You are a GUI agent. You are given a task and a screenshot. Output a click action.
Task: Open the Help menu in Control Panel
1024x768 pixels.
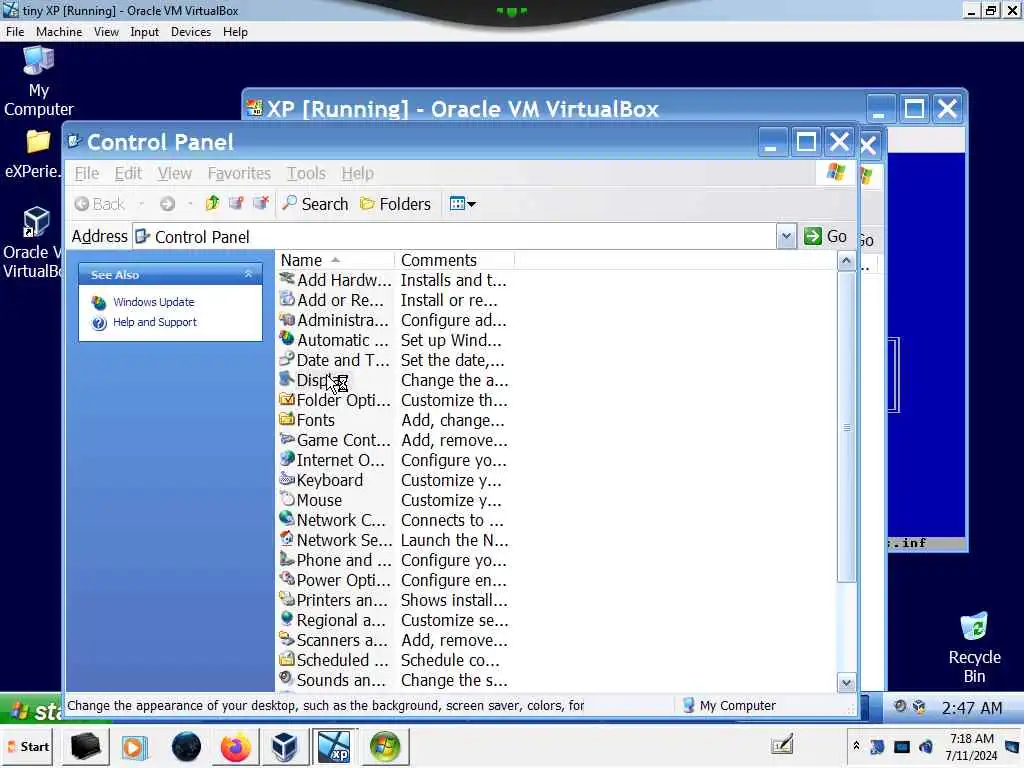coord(358,174)
